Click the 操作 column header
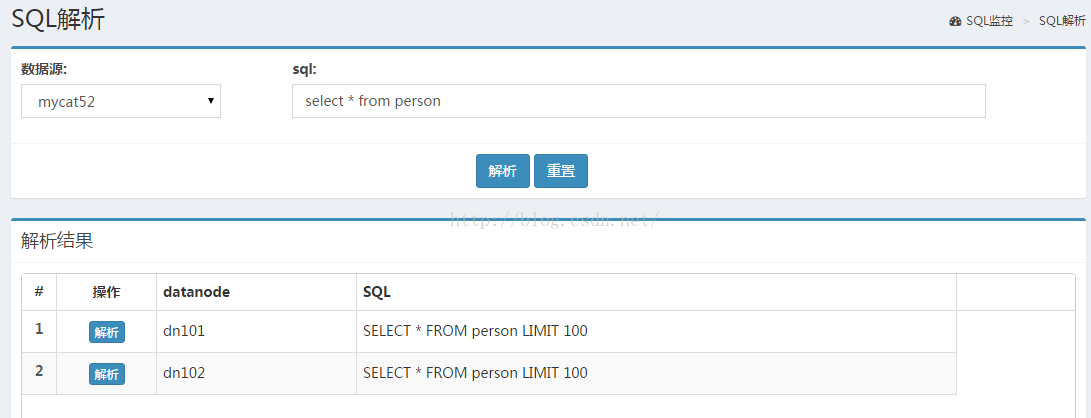 (106, 292)
